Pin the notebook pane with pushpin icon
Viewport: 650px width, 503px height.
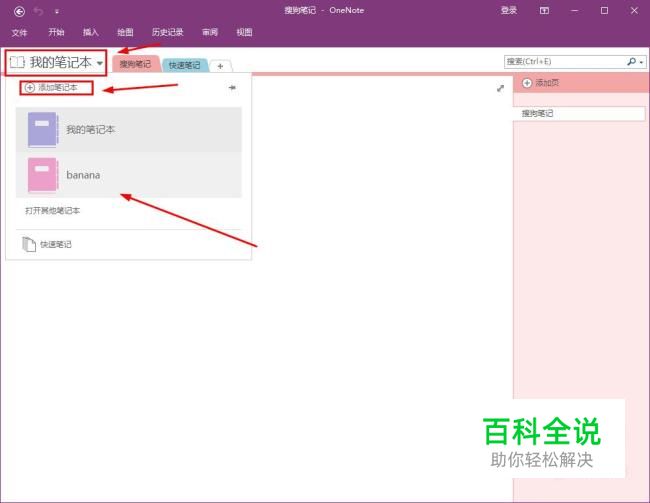click(232, 87)
